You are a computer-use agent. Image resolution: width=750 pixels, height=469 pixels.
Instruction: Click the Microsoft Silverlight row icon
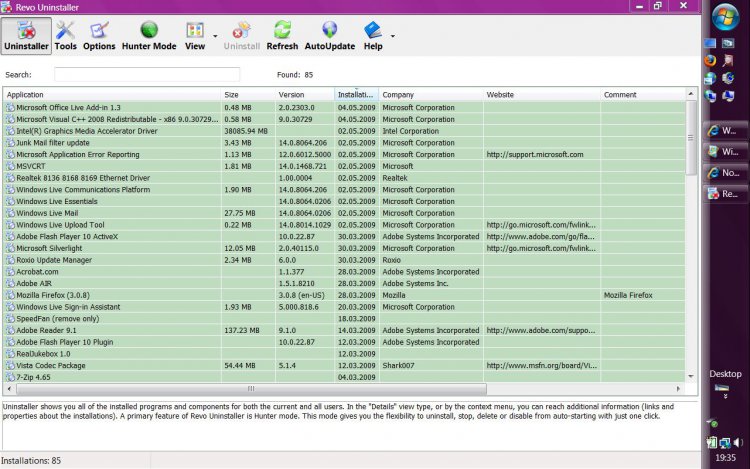(10, 248)
